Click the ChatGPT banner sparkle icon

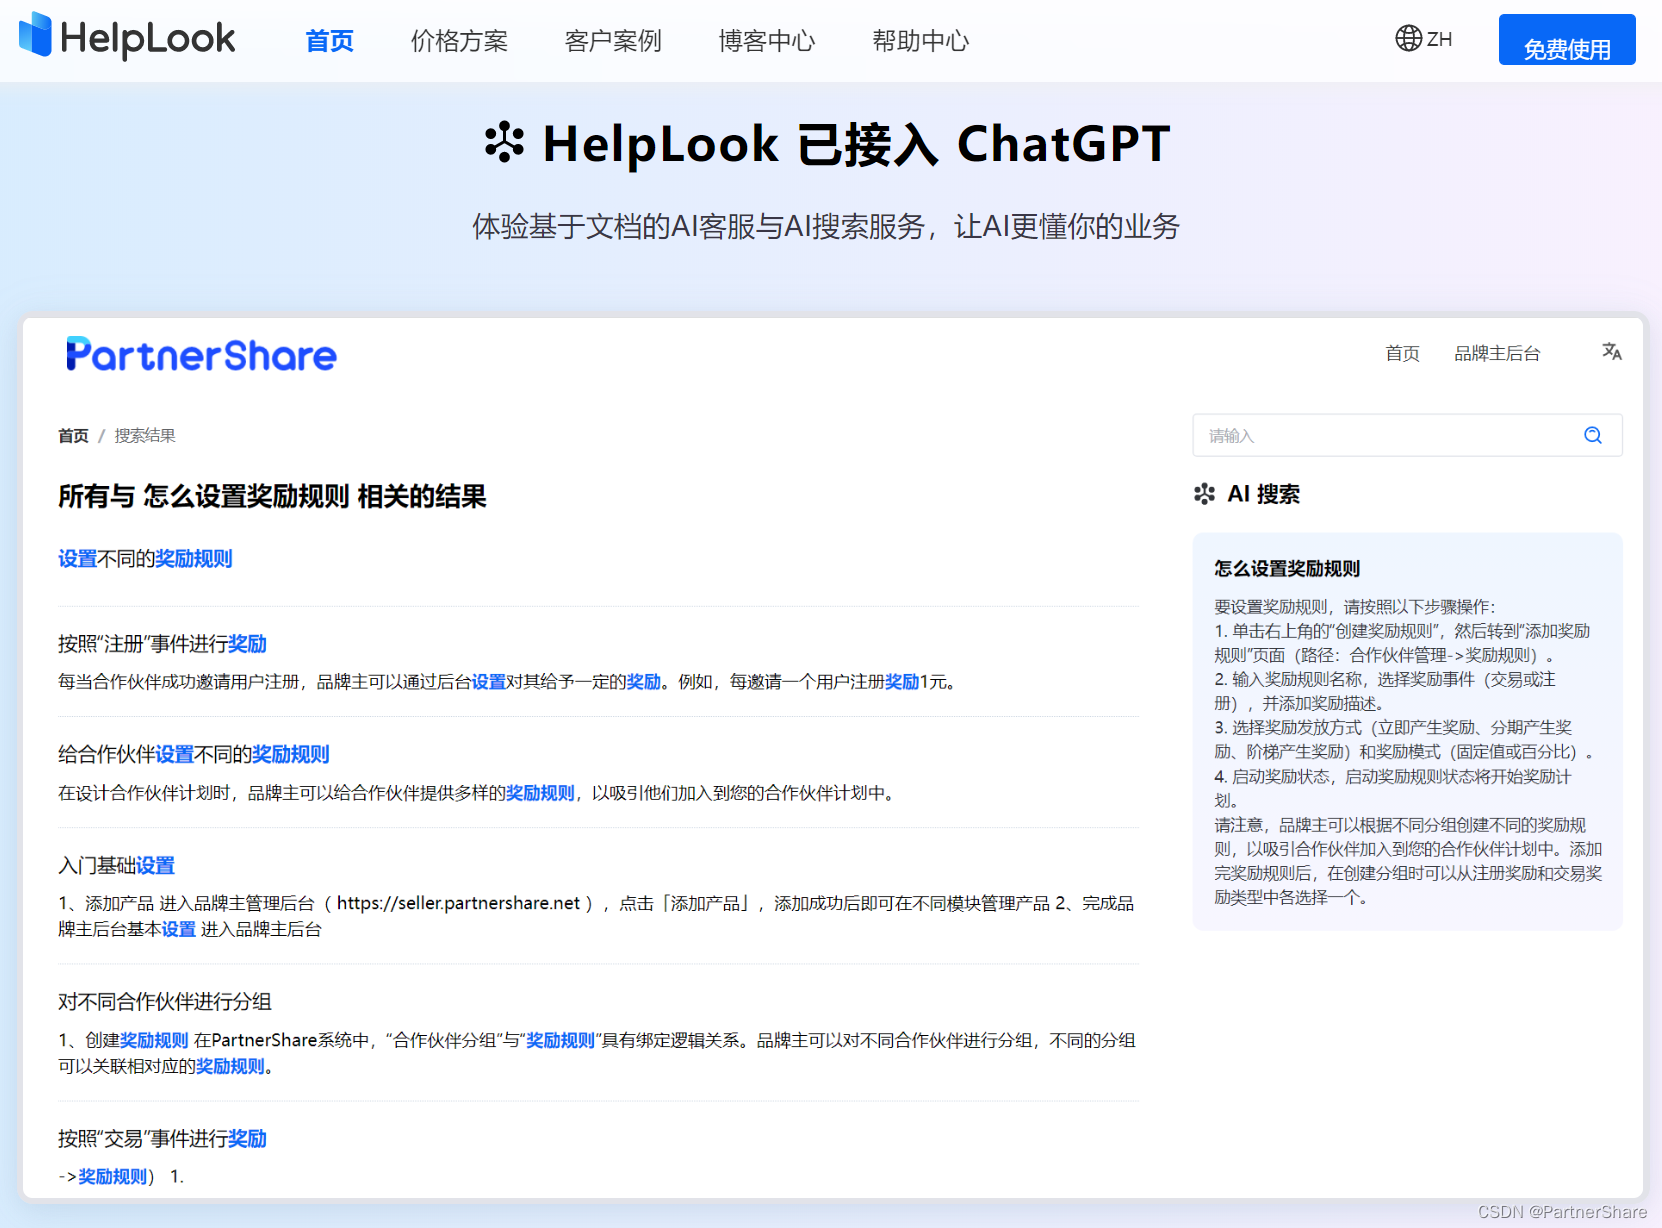pos(504,142)
